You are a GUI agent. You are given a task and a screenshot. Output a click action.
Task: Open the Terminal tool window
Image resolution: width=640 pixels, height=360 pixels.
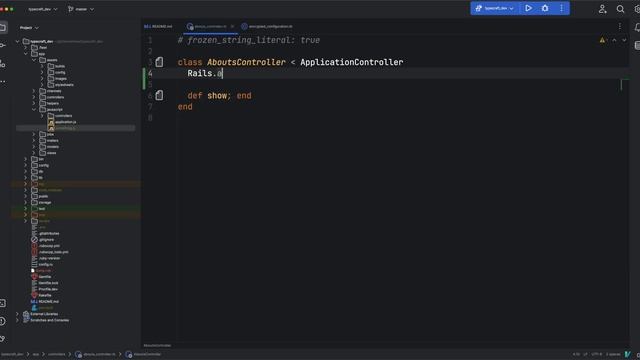tap(2, 303)
